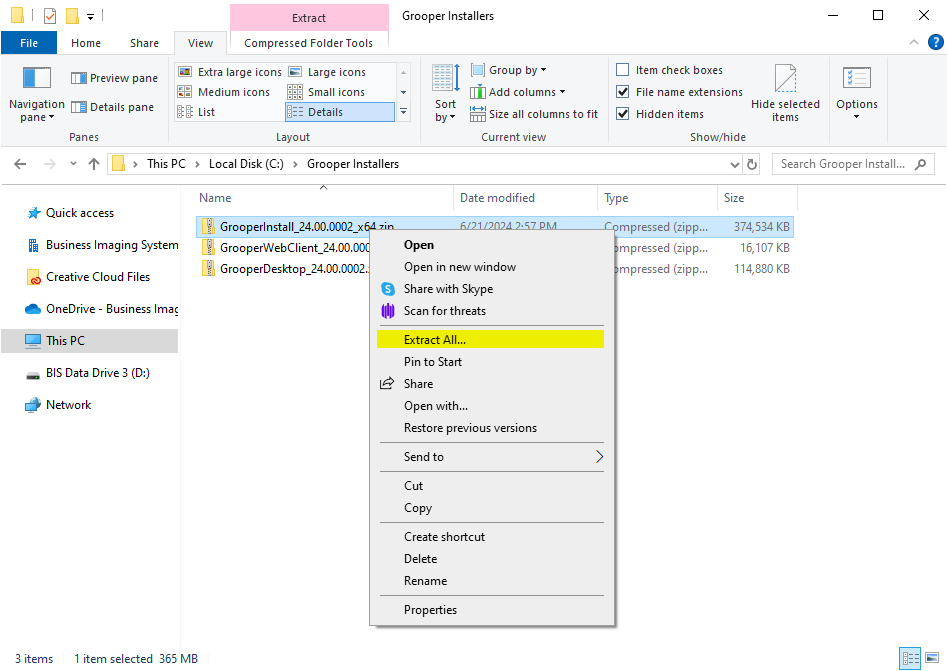Open the Add columns dropdown
Screen dimensions: 948x671
tap(518, 92)
